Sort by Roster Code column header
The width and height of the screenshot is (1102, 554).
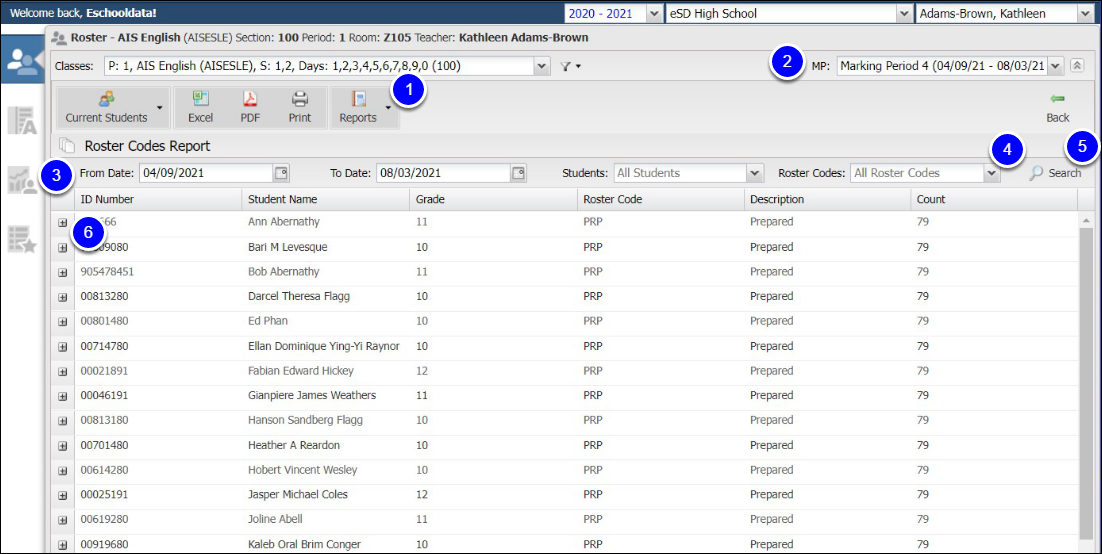tap(661, 199)
